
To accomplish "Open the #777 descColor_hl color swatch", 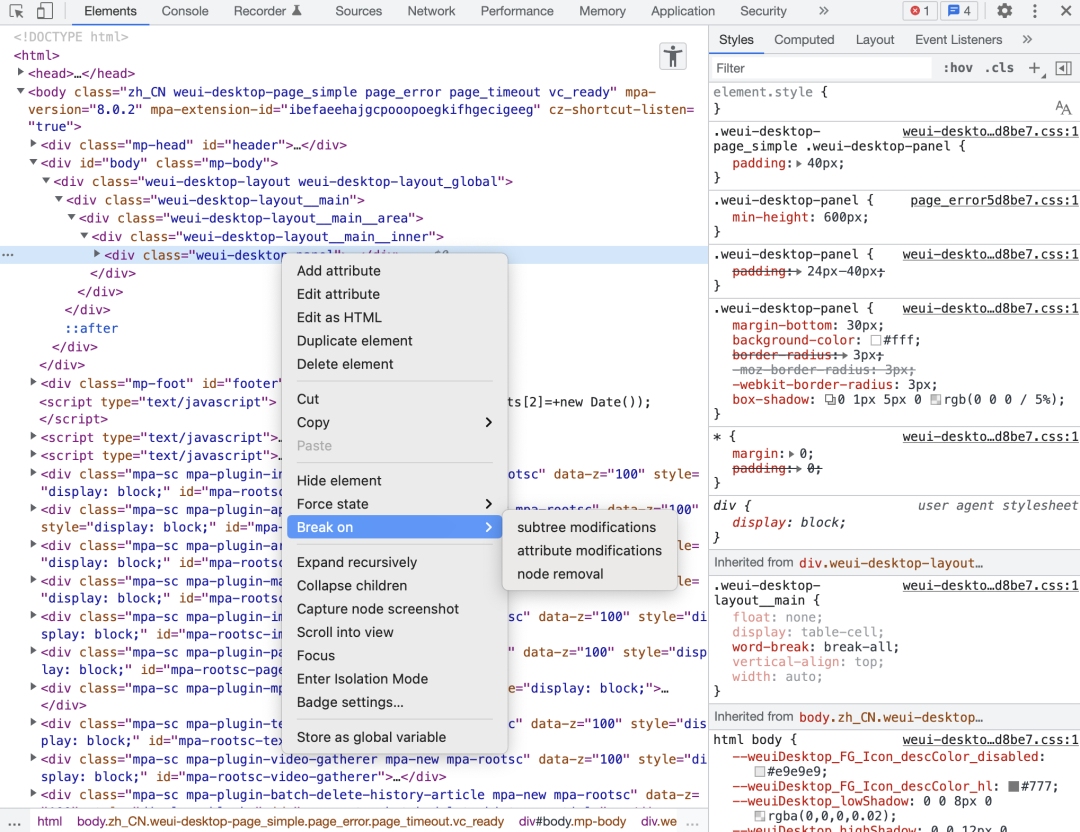I will coord(1013,787).
